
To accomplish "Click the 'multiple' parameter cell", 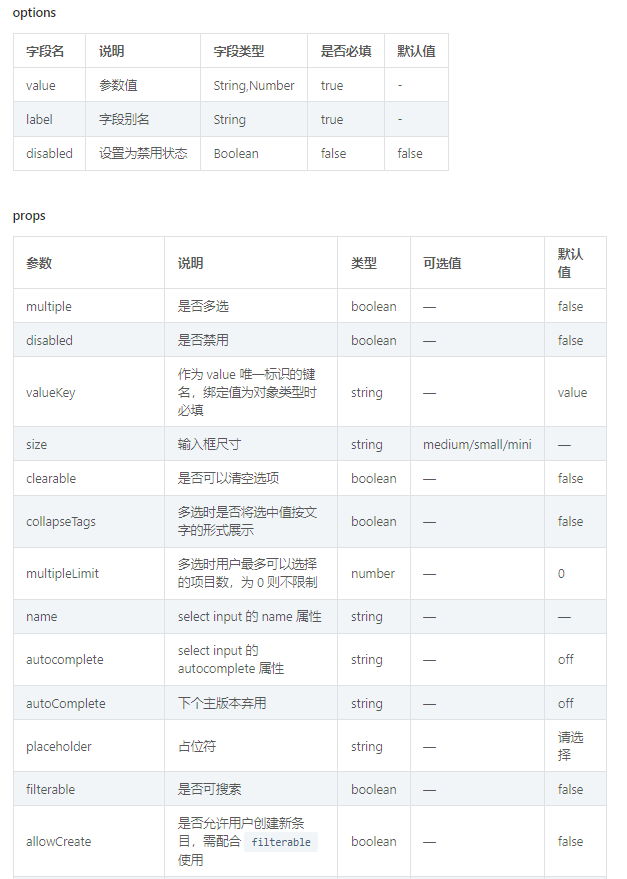I will click(x=89, y=306).
